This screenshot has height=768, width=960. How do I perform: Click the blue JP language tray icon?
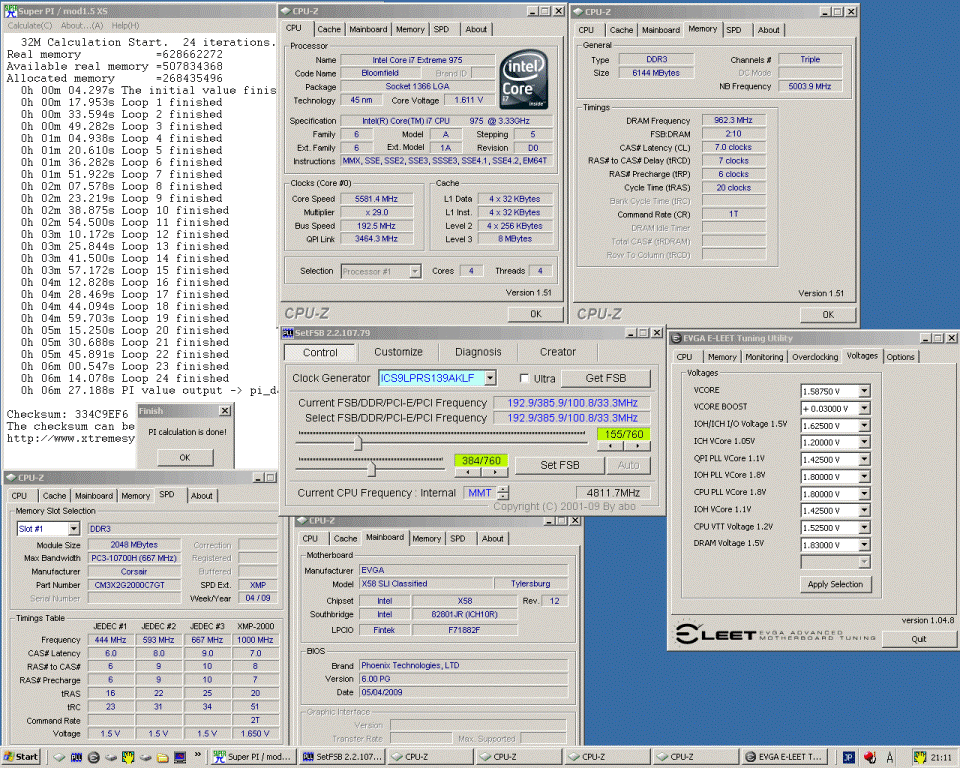pos(849,757)
